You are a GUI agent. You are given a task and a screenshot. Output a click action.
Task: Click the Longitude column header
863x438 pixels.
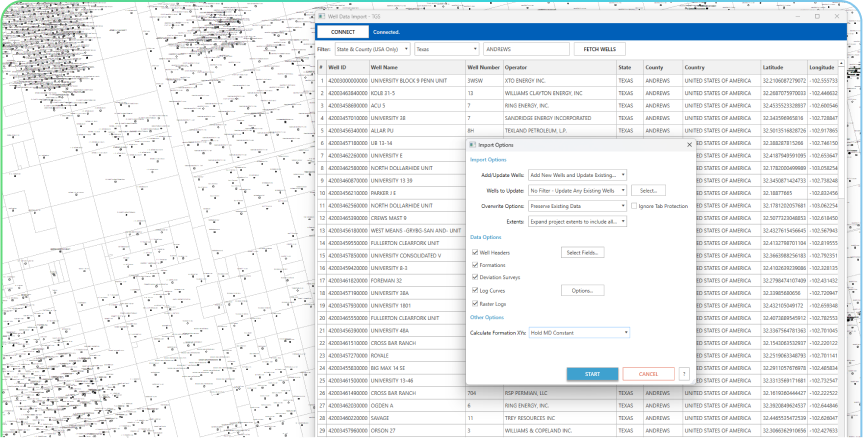(823, 67)
